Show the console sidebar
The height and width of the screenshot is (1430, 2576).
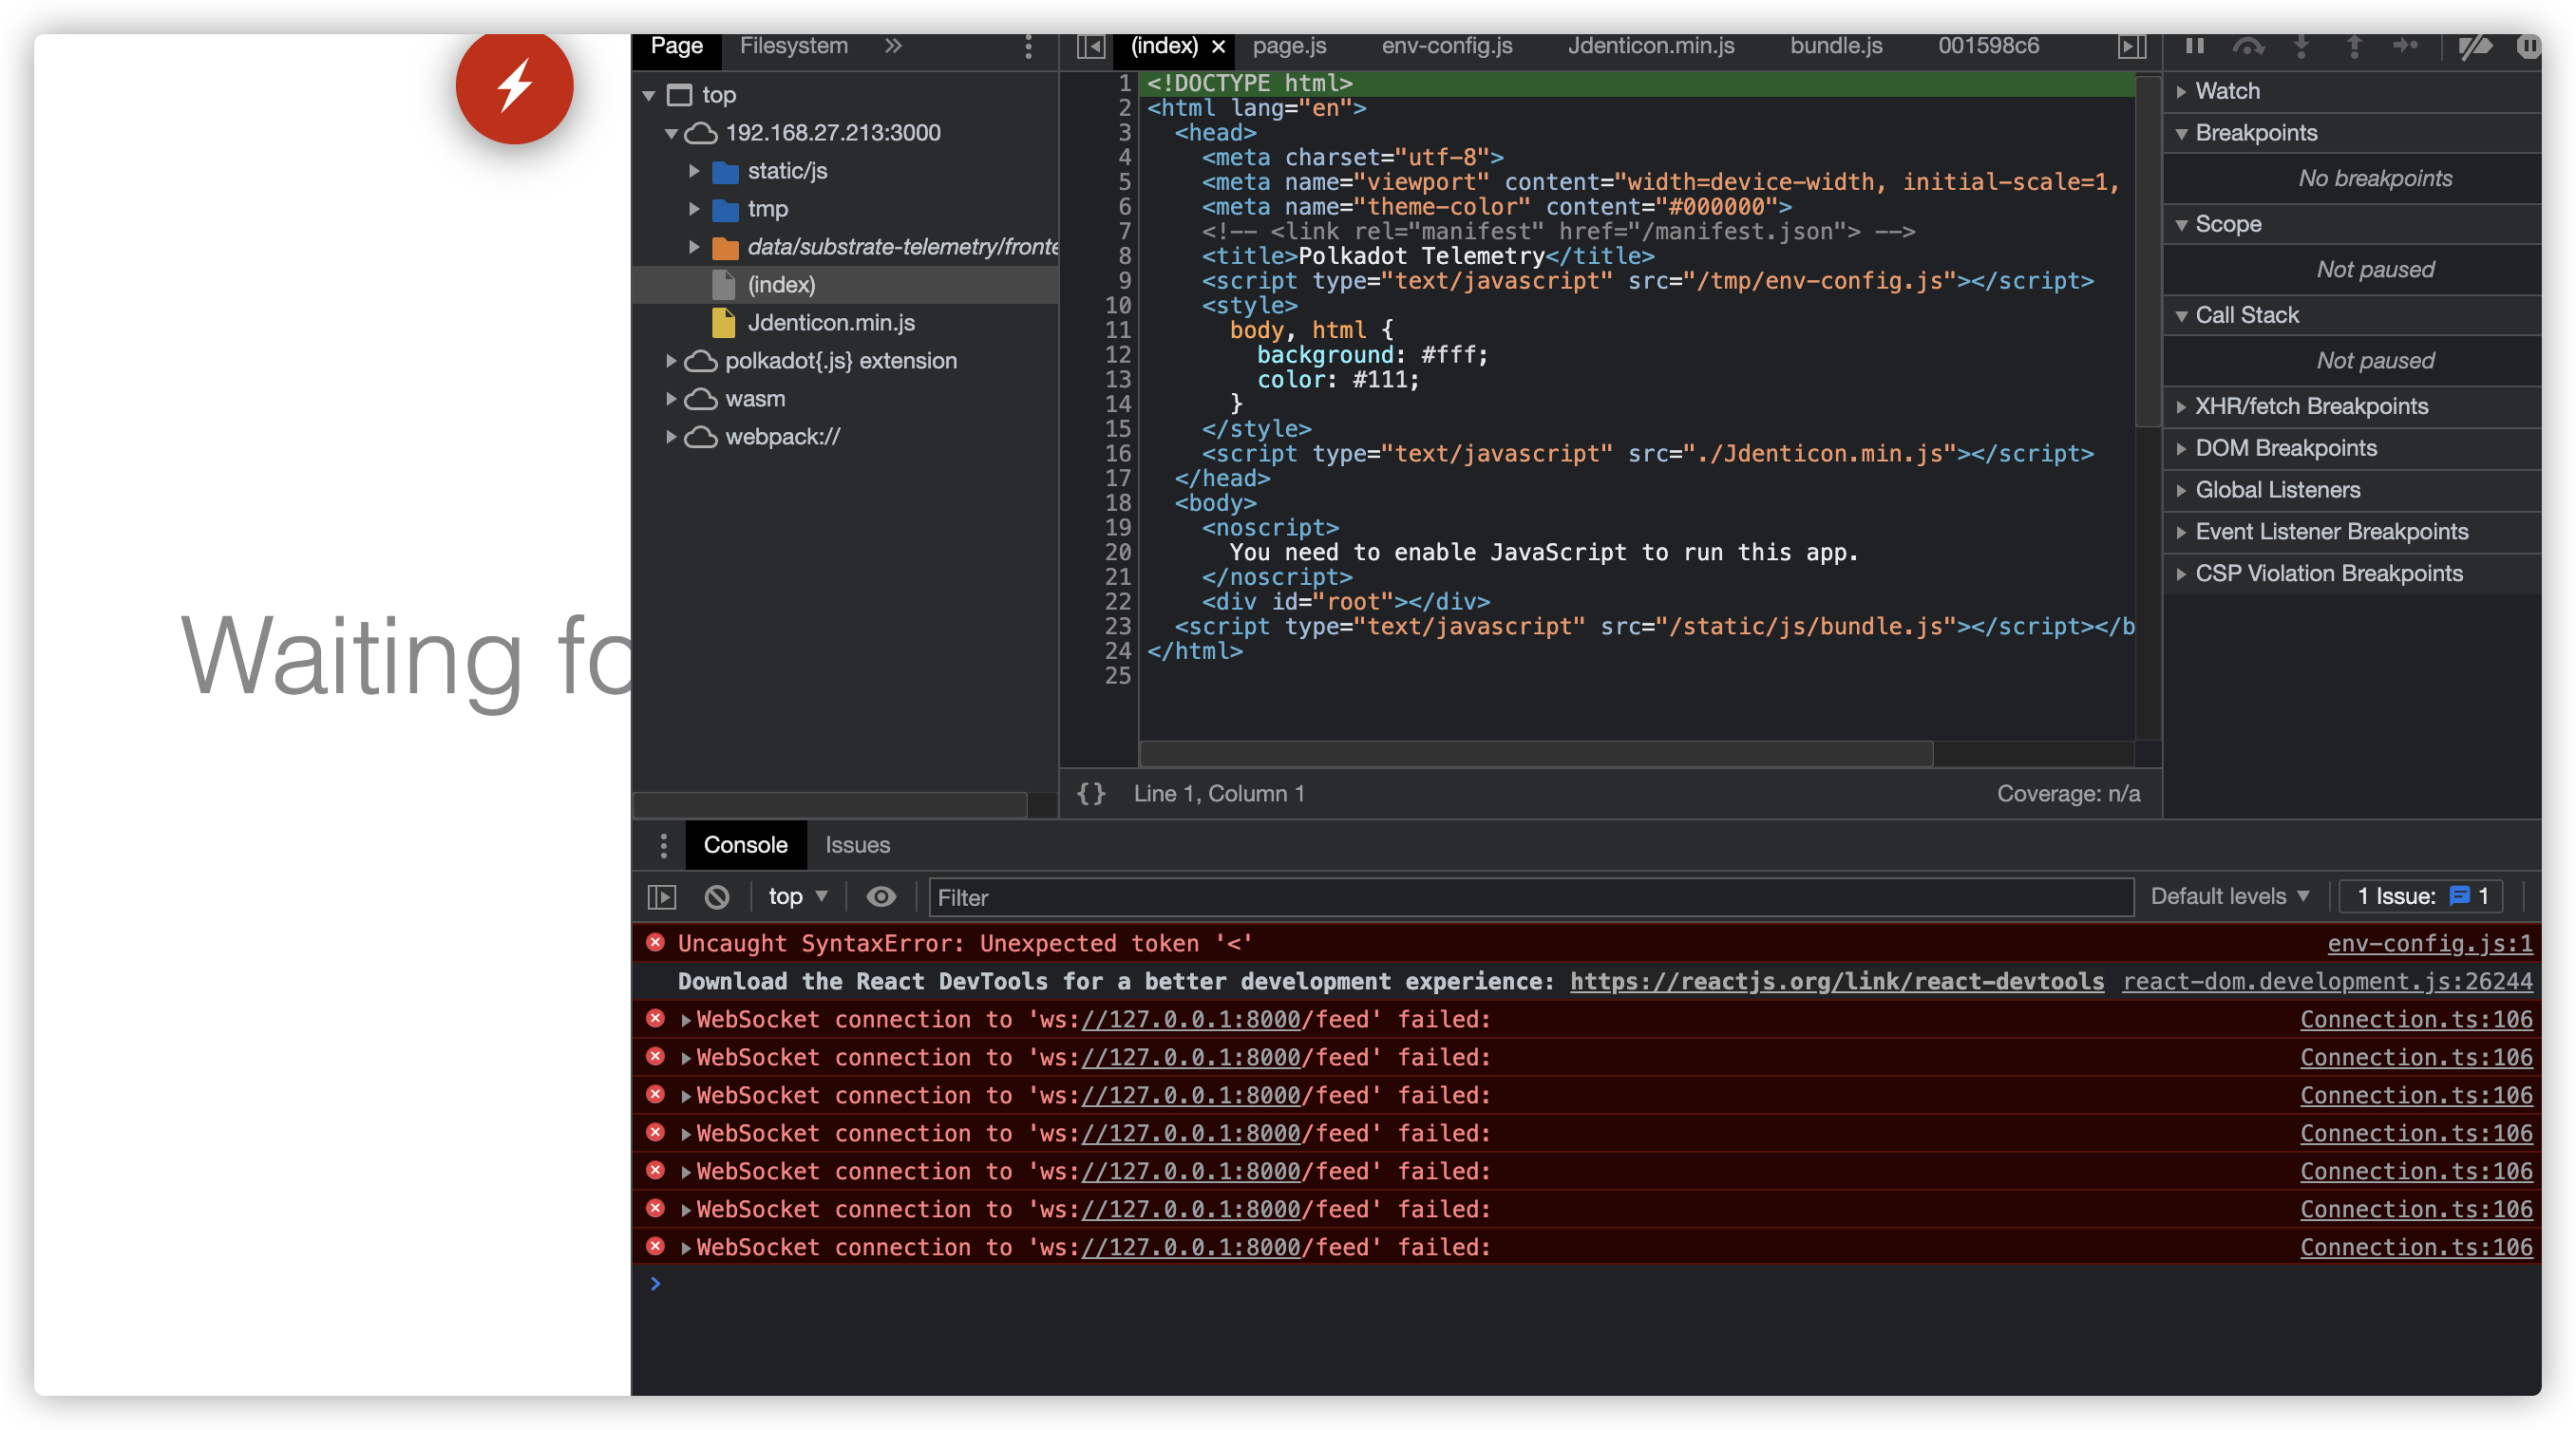click(x=663, y=896)
